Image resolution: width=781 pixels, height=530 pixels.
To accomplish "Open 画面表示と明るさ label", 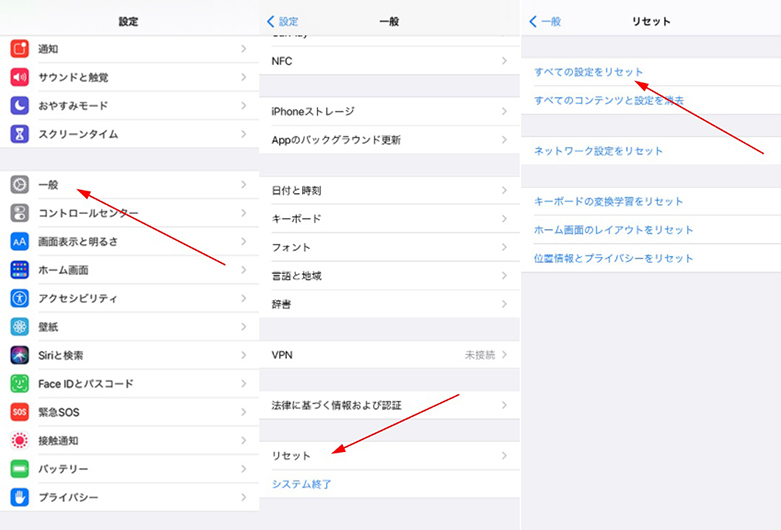I will (78, 242).
